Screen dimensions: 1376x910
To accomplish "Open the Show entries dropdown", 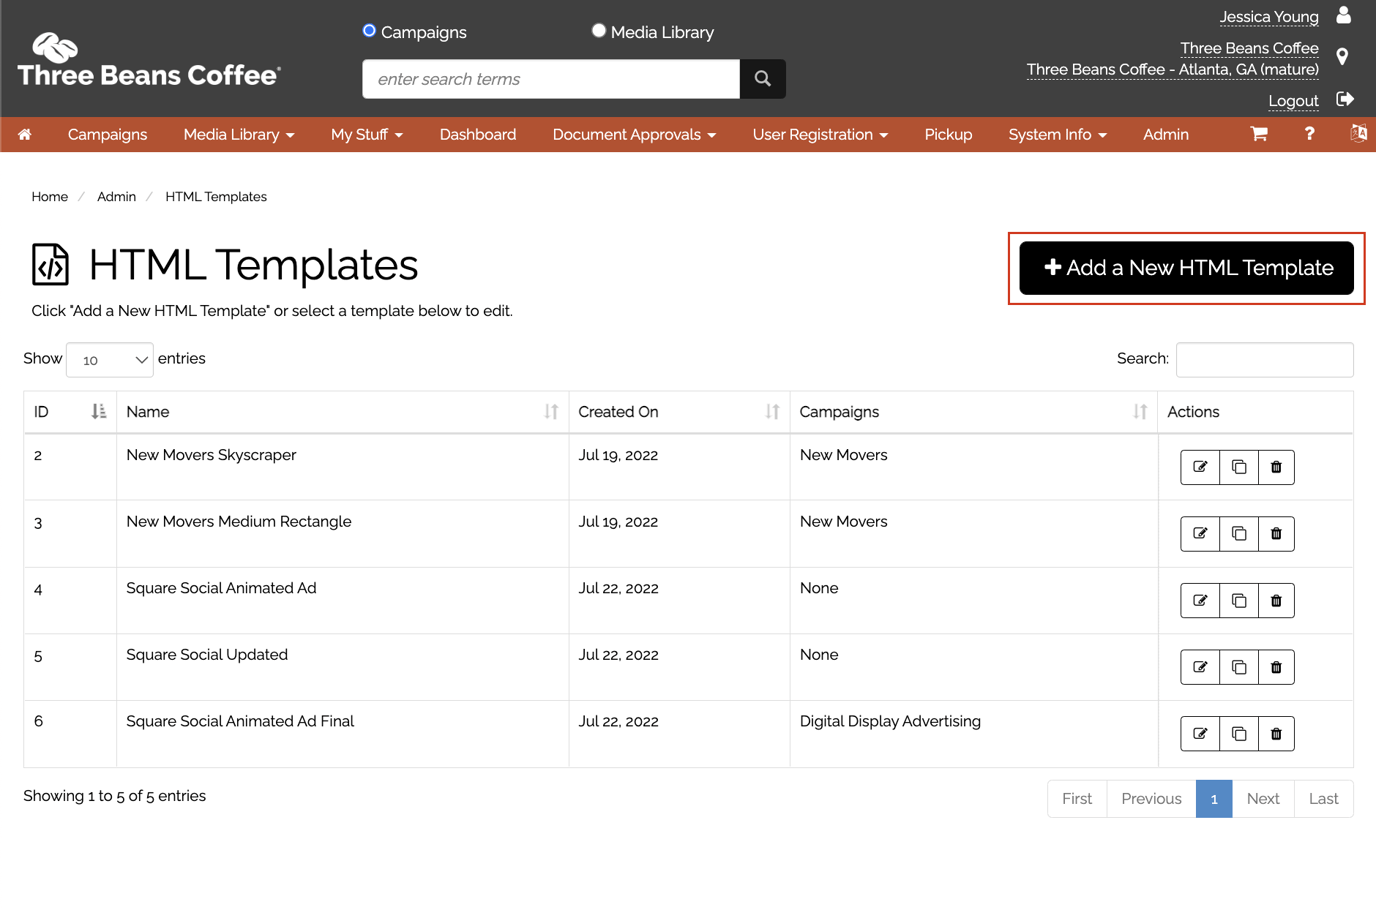I will 109,359.
